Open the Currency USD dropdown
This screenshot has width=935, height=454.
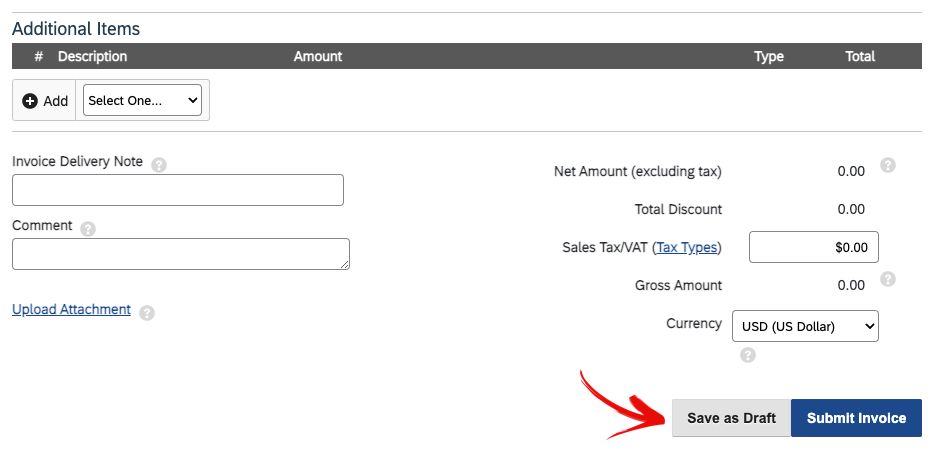(x=805, y=326)
